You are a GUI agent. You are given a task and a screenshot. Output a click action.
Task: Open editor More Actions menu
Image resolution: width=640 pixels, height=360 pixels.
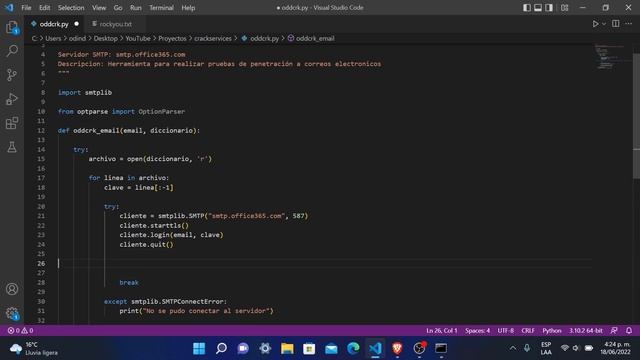point(629,24)
